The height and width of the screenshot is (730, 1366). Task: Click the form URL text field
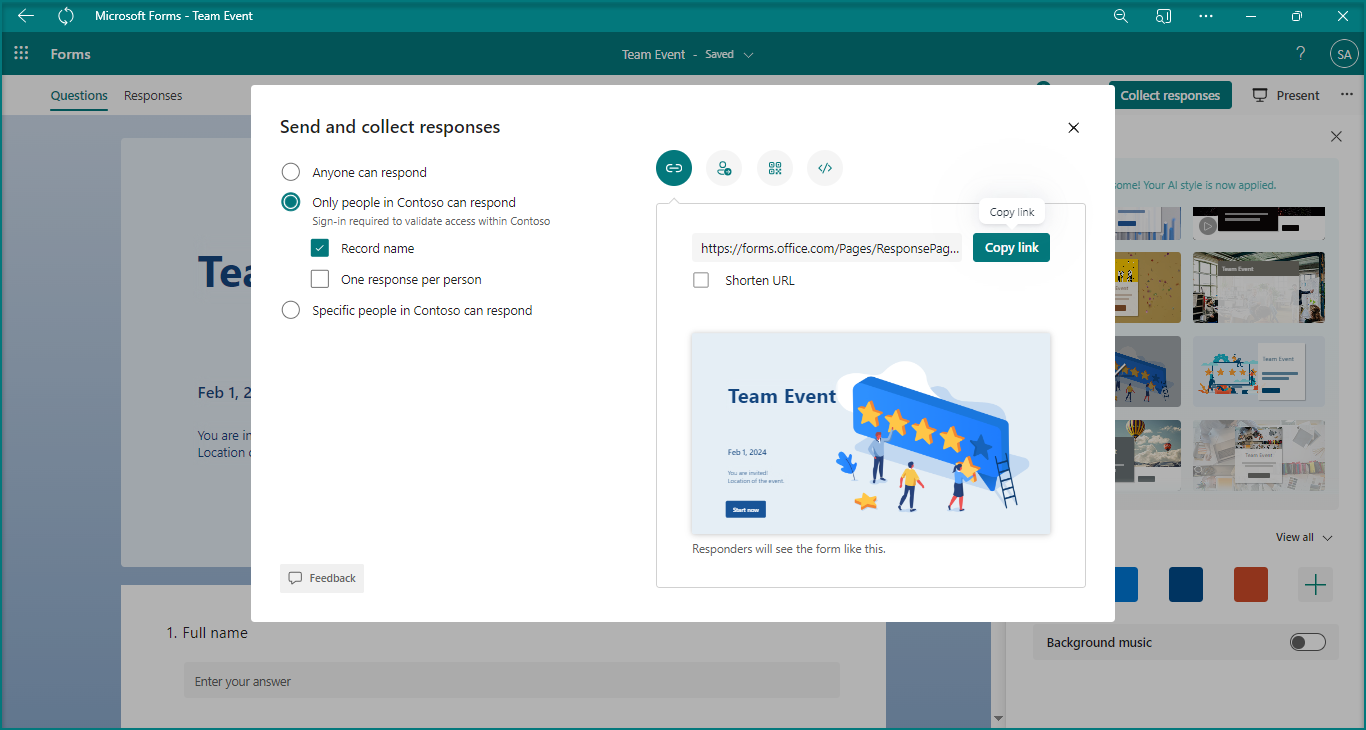click(x=826, y=248)
